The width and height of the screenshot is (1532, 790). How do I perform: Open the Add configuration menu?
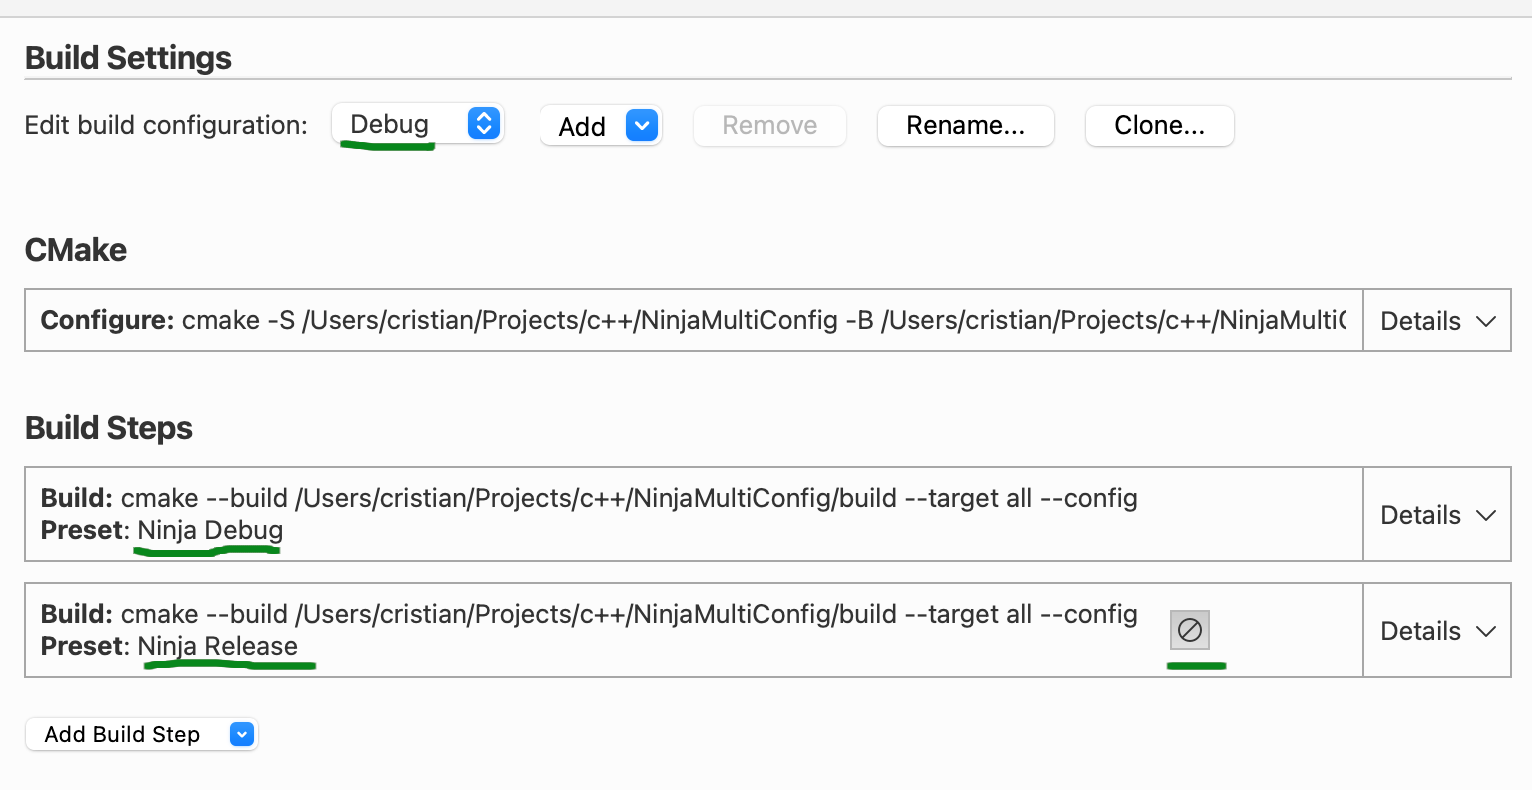600,126
